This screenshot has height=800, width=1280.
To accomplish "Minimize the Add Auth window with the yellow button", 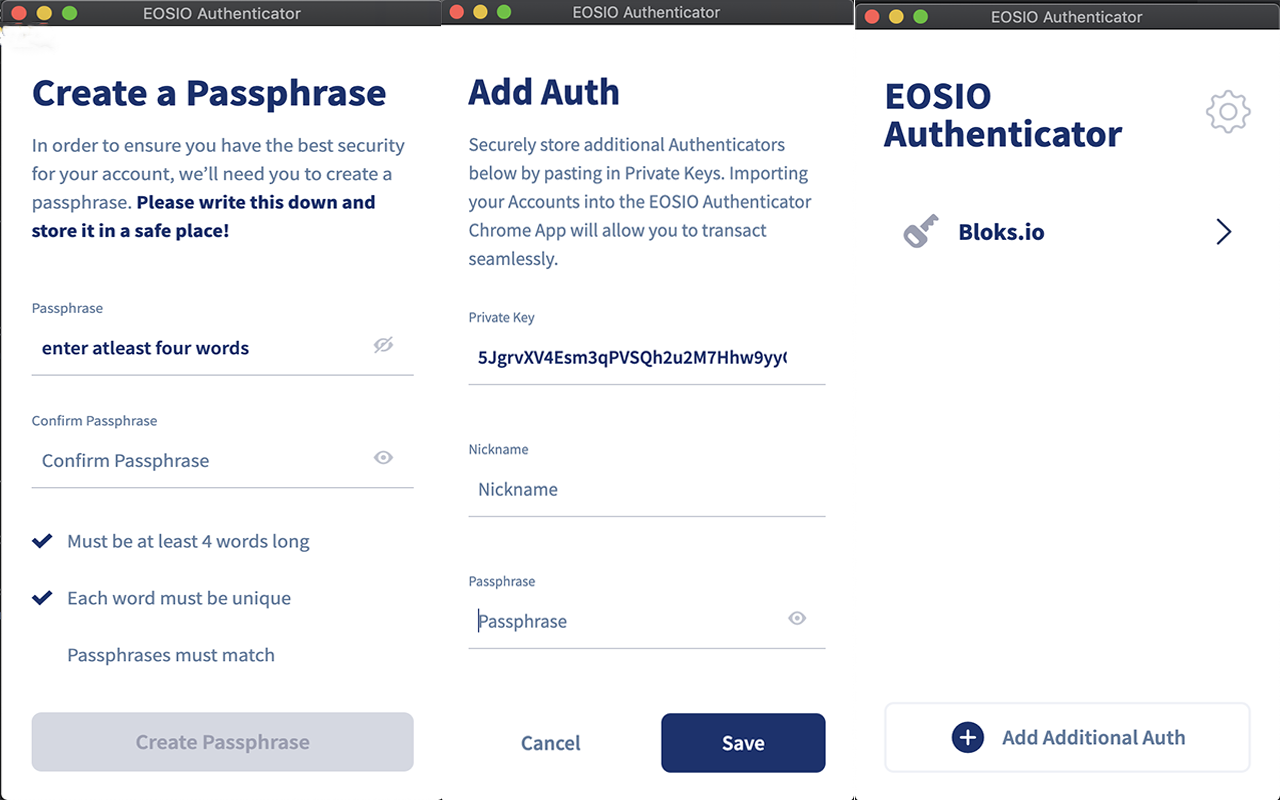I will coord(480,12).
